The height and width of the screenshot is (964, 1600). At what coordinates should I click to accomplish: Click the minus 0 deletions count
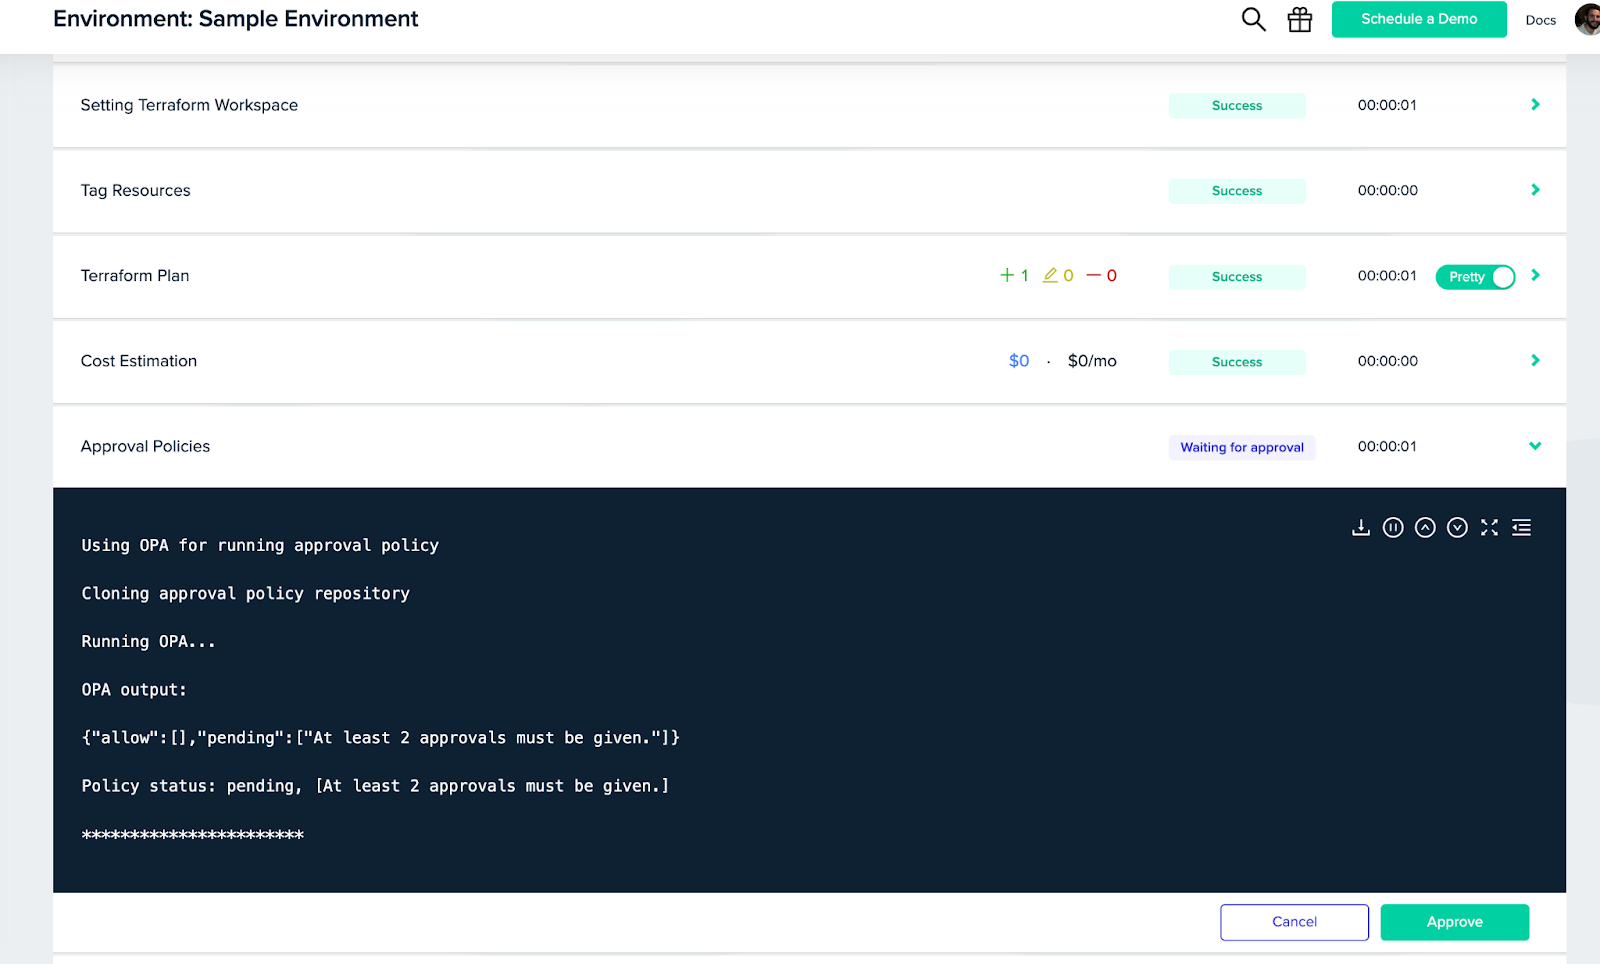point(1102,275)
